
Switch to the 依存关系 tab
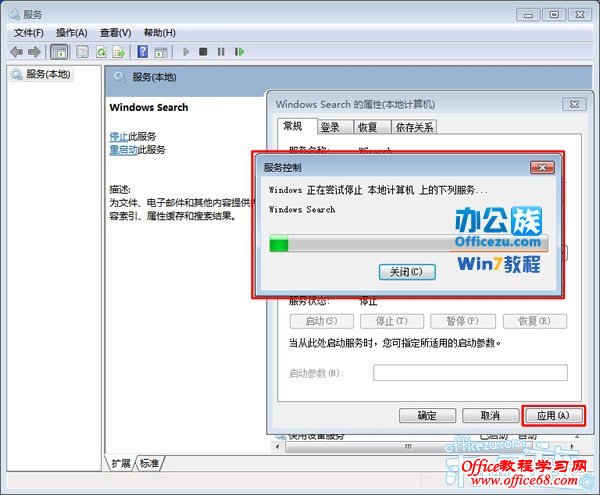pos(414,127)
